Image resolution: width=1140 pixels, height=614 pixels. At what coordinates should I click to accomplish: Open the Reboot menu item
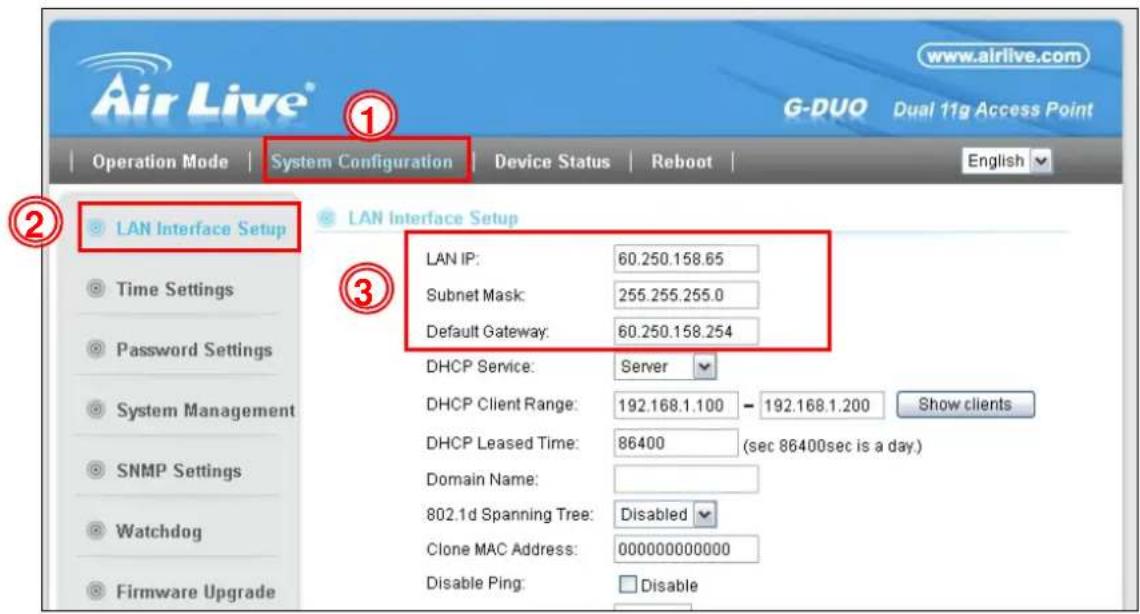point(681,161)
